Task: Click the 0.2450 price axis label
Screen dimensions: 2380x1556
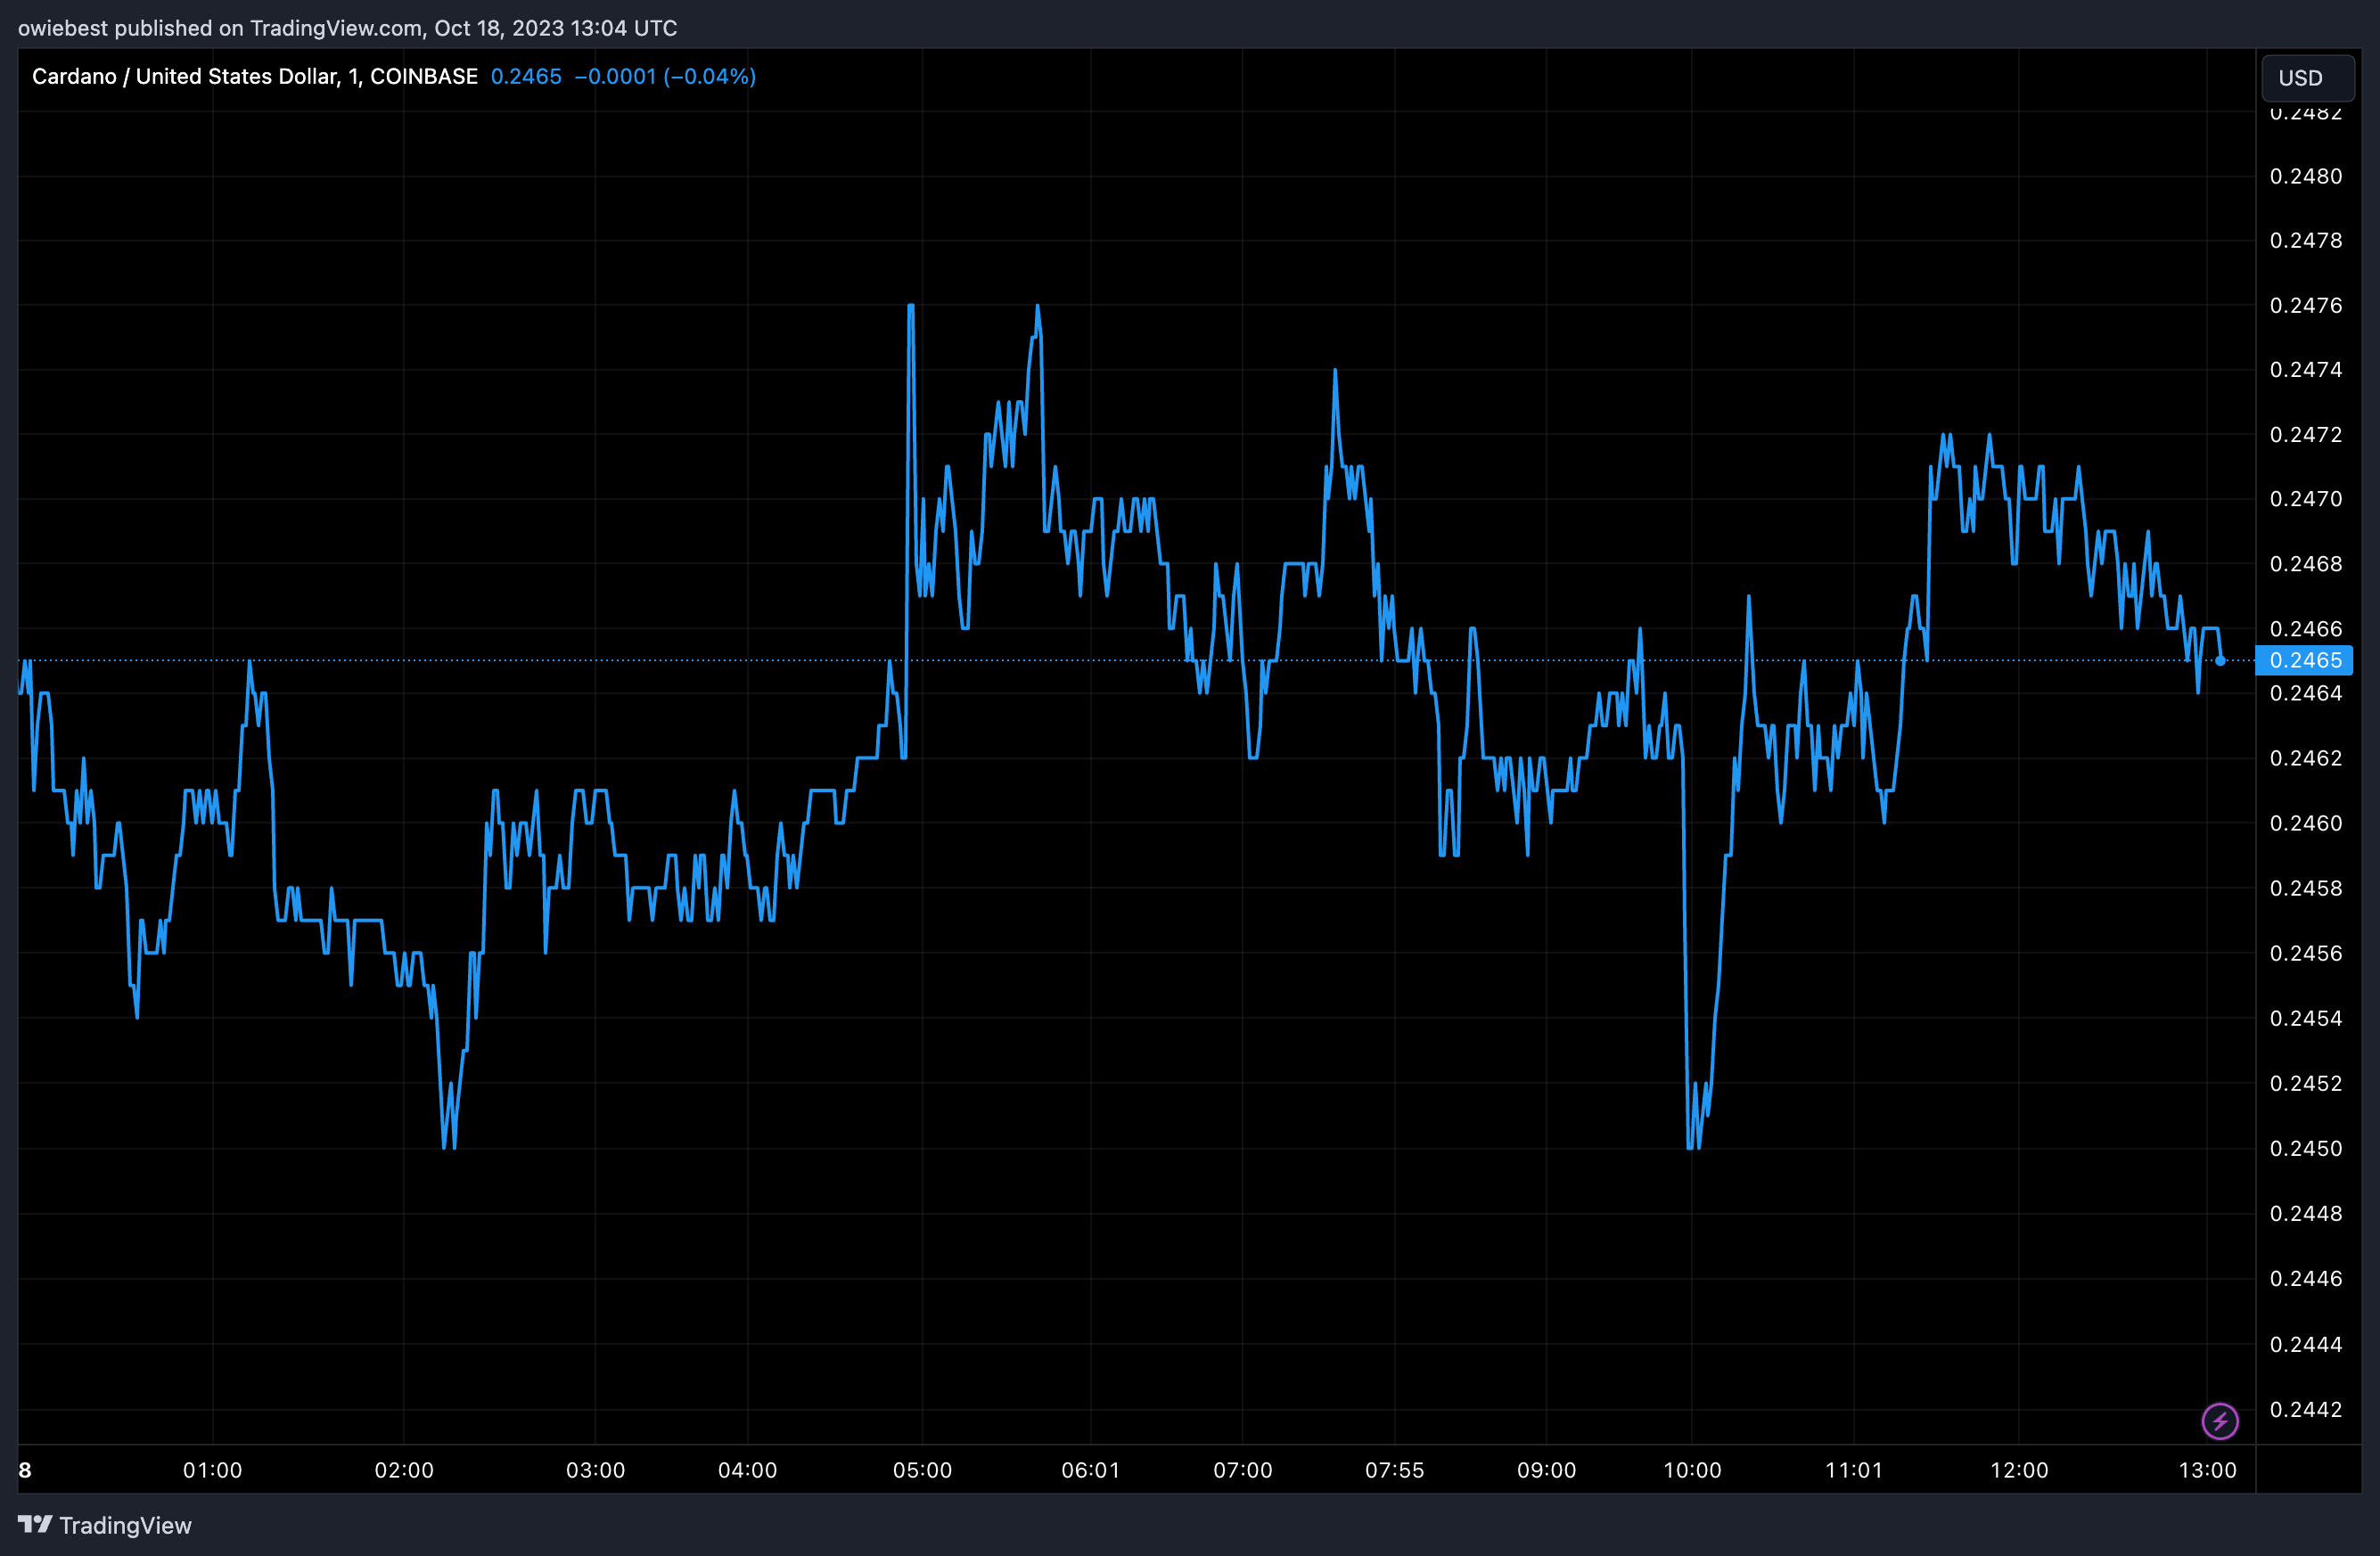Action: (x=2306, y=1148)
